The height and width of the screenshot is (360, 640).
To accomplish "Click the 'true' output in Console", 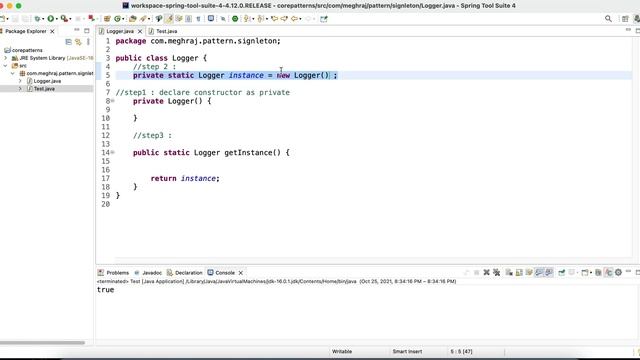I will 105,290.
